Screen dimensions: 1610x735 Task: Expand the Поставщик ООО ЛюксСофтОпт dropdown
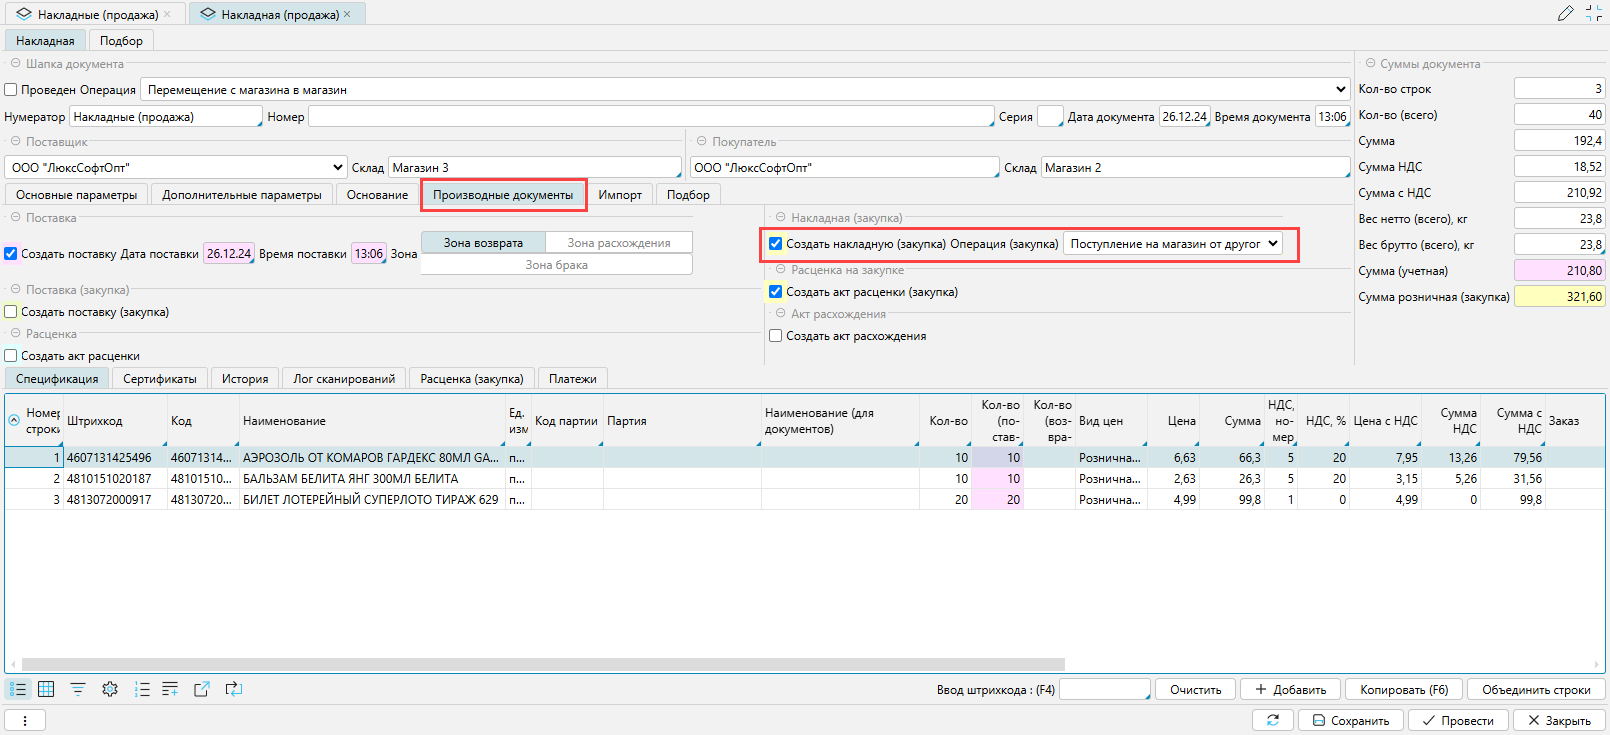pyautogui.click(x=337, y=168)
